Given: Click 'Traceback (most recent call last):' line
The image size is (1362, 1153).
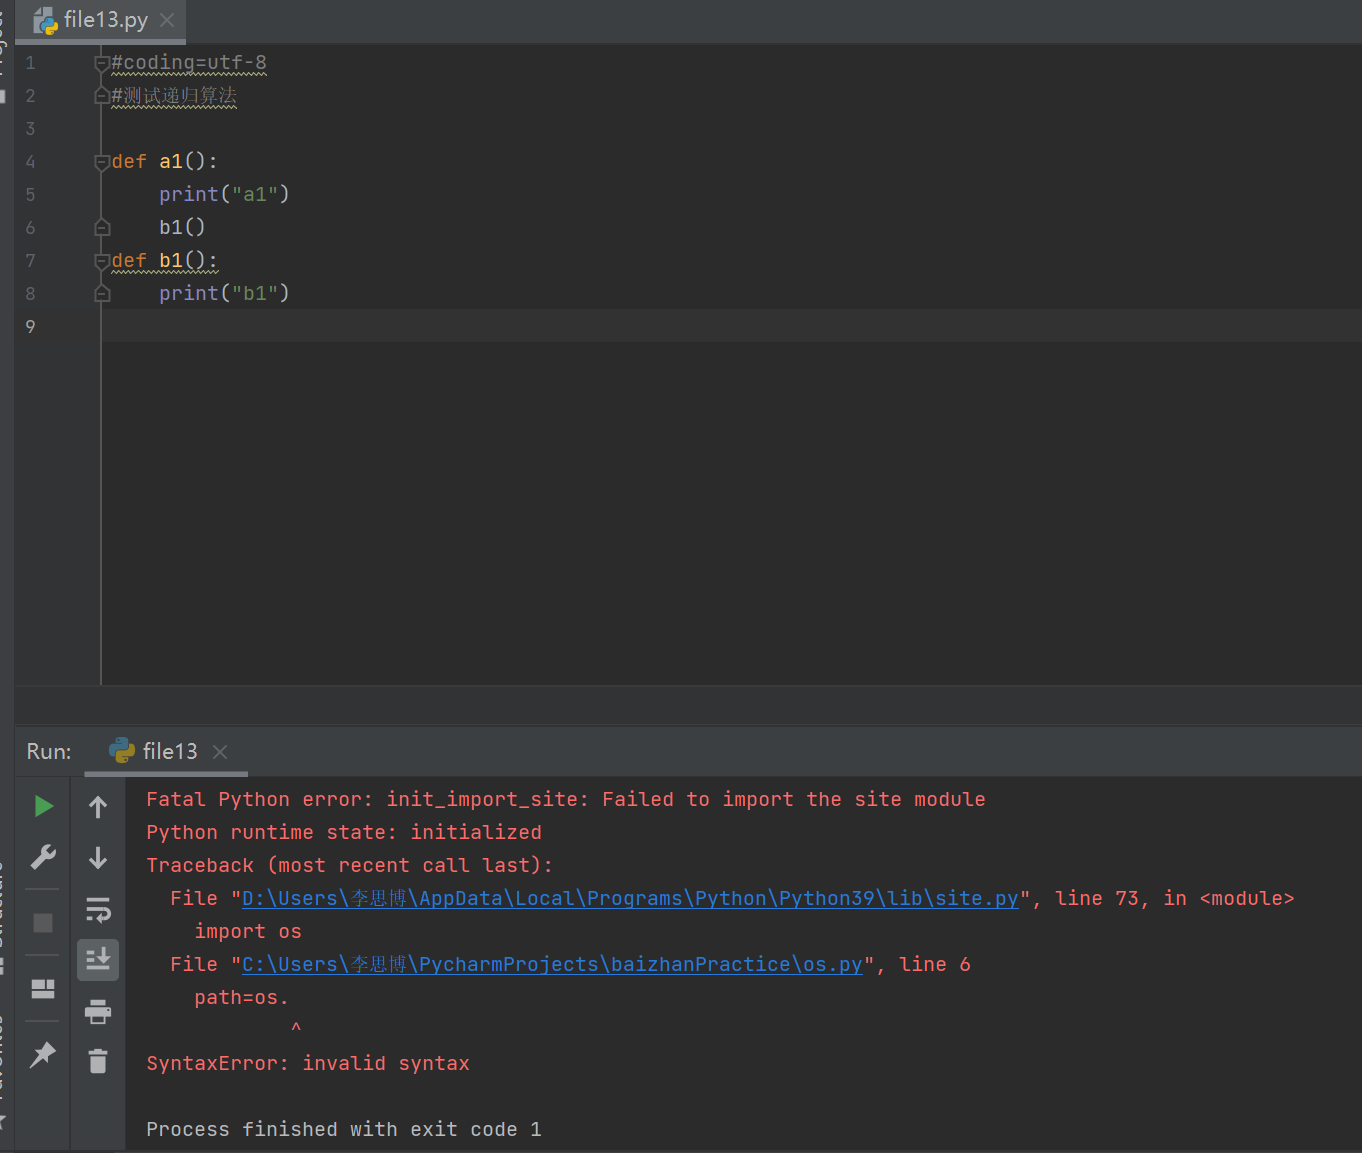Looking at the screenshot, I should pos(349,865).
